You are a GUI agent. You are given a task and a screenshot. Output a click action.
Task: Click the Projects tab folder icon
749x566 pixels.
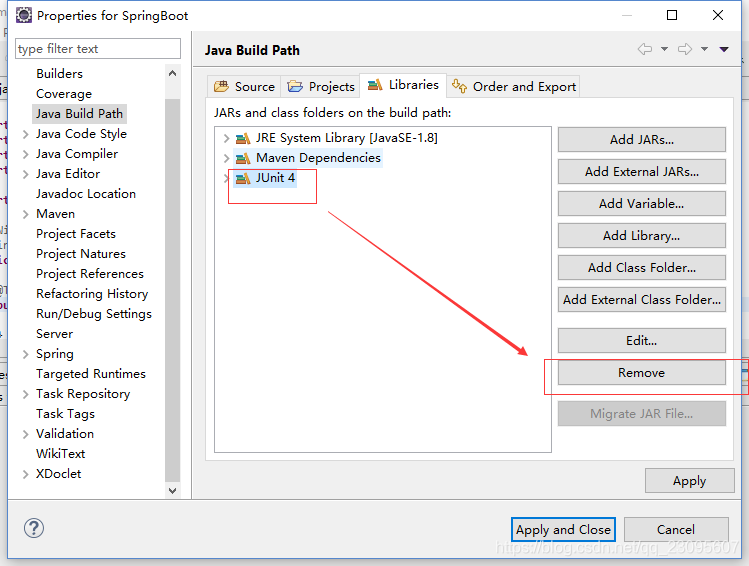click(x=295, y=86)
